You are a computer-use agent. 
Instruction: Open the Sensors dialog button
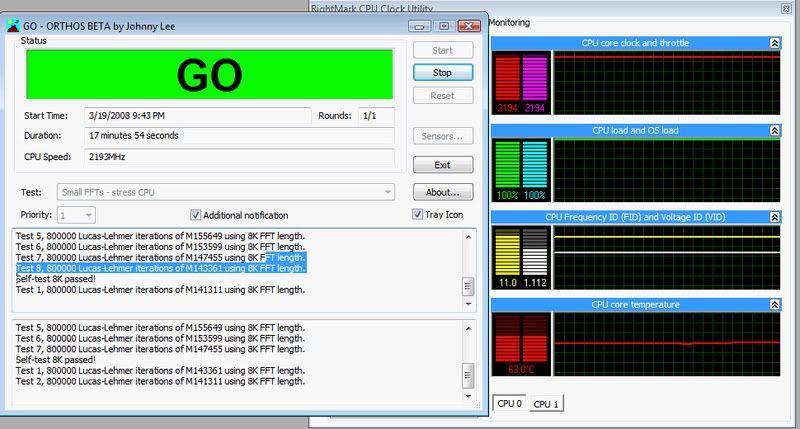pos(442,136)
